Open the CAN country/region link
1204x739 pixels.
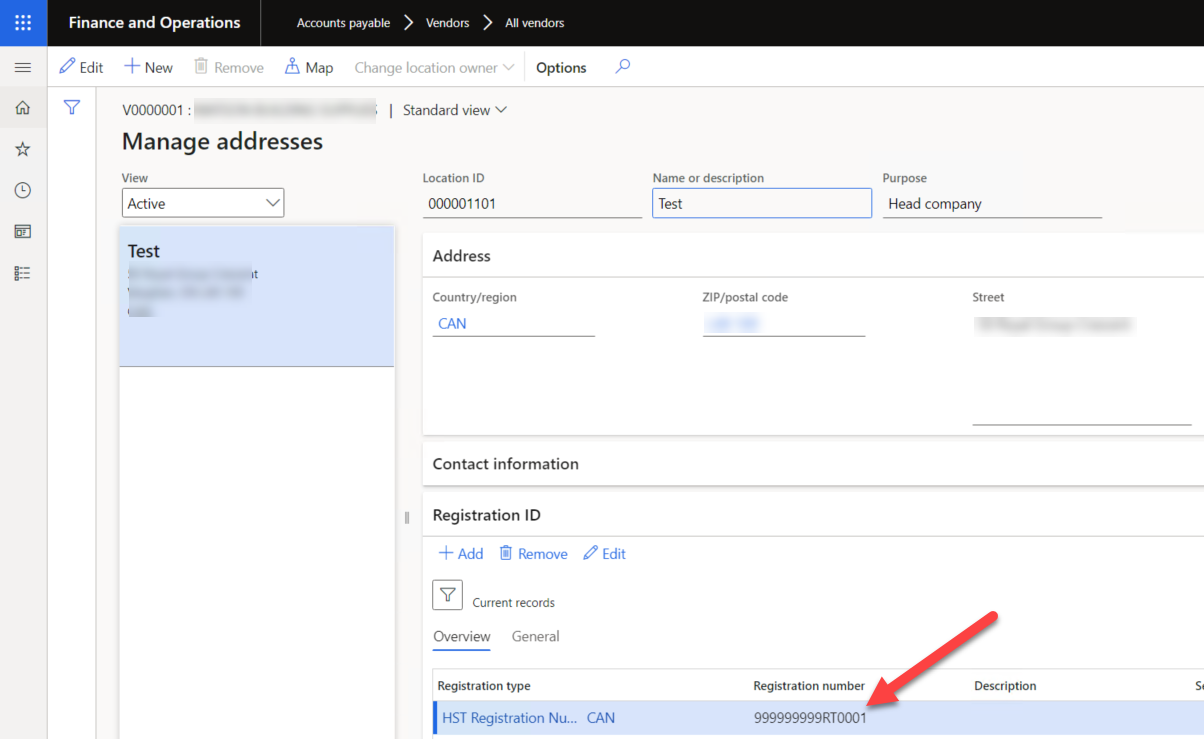point(452,324)
